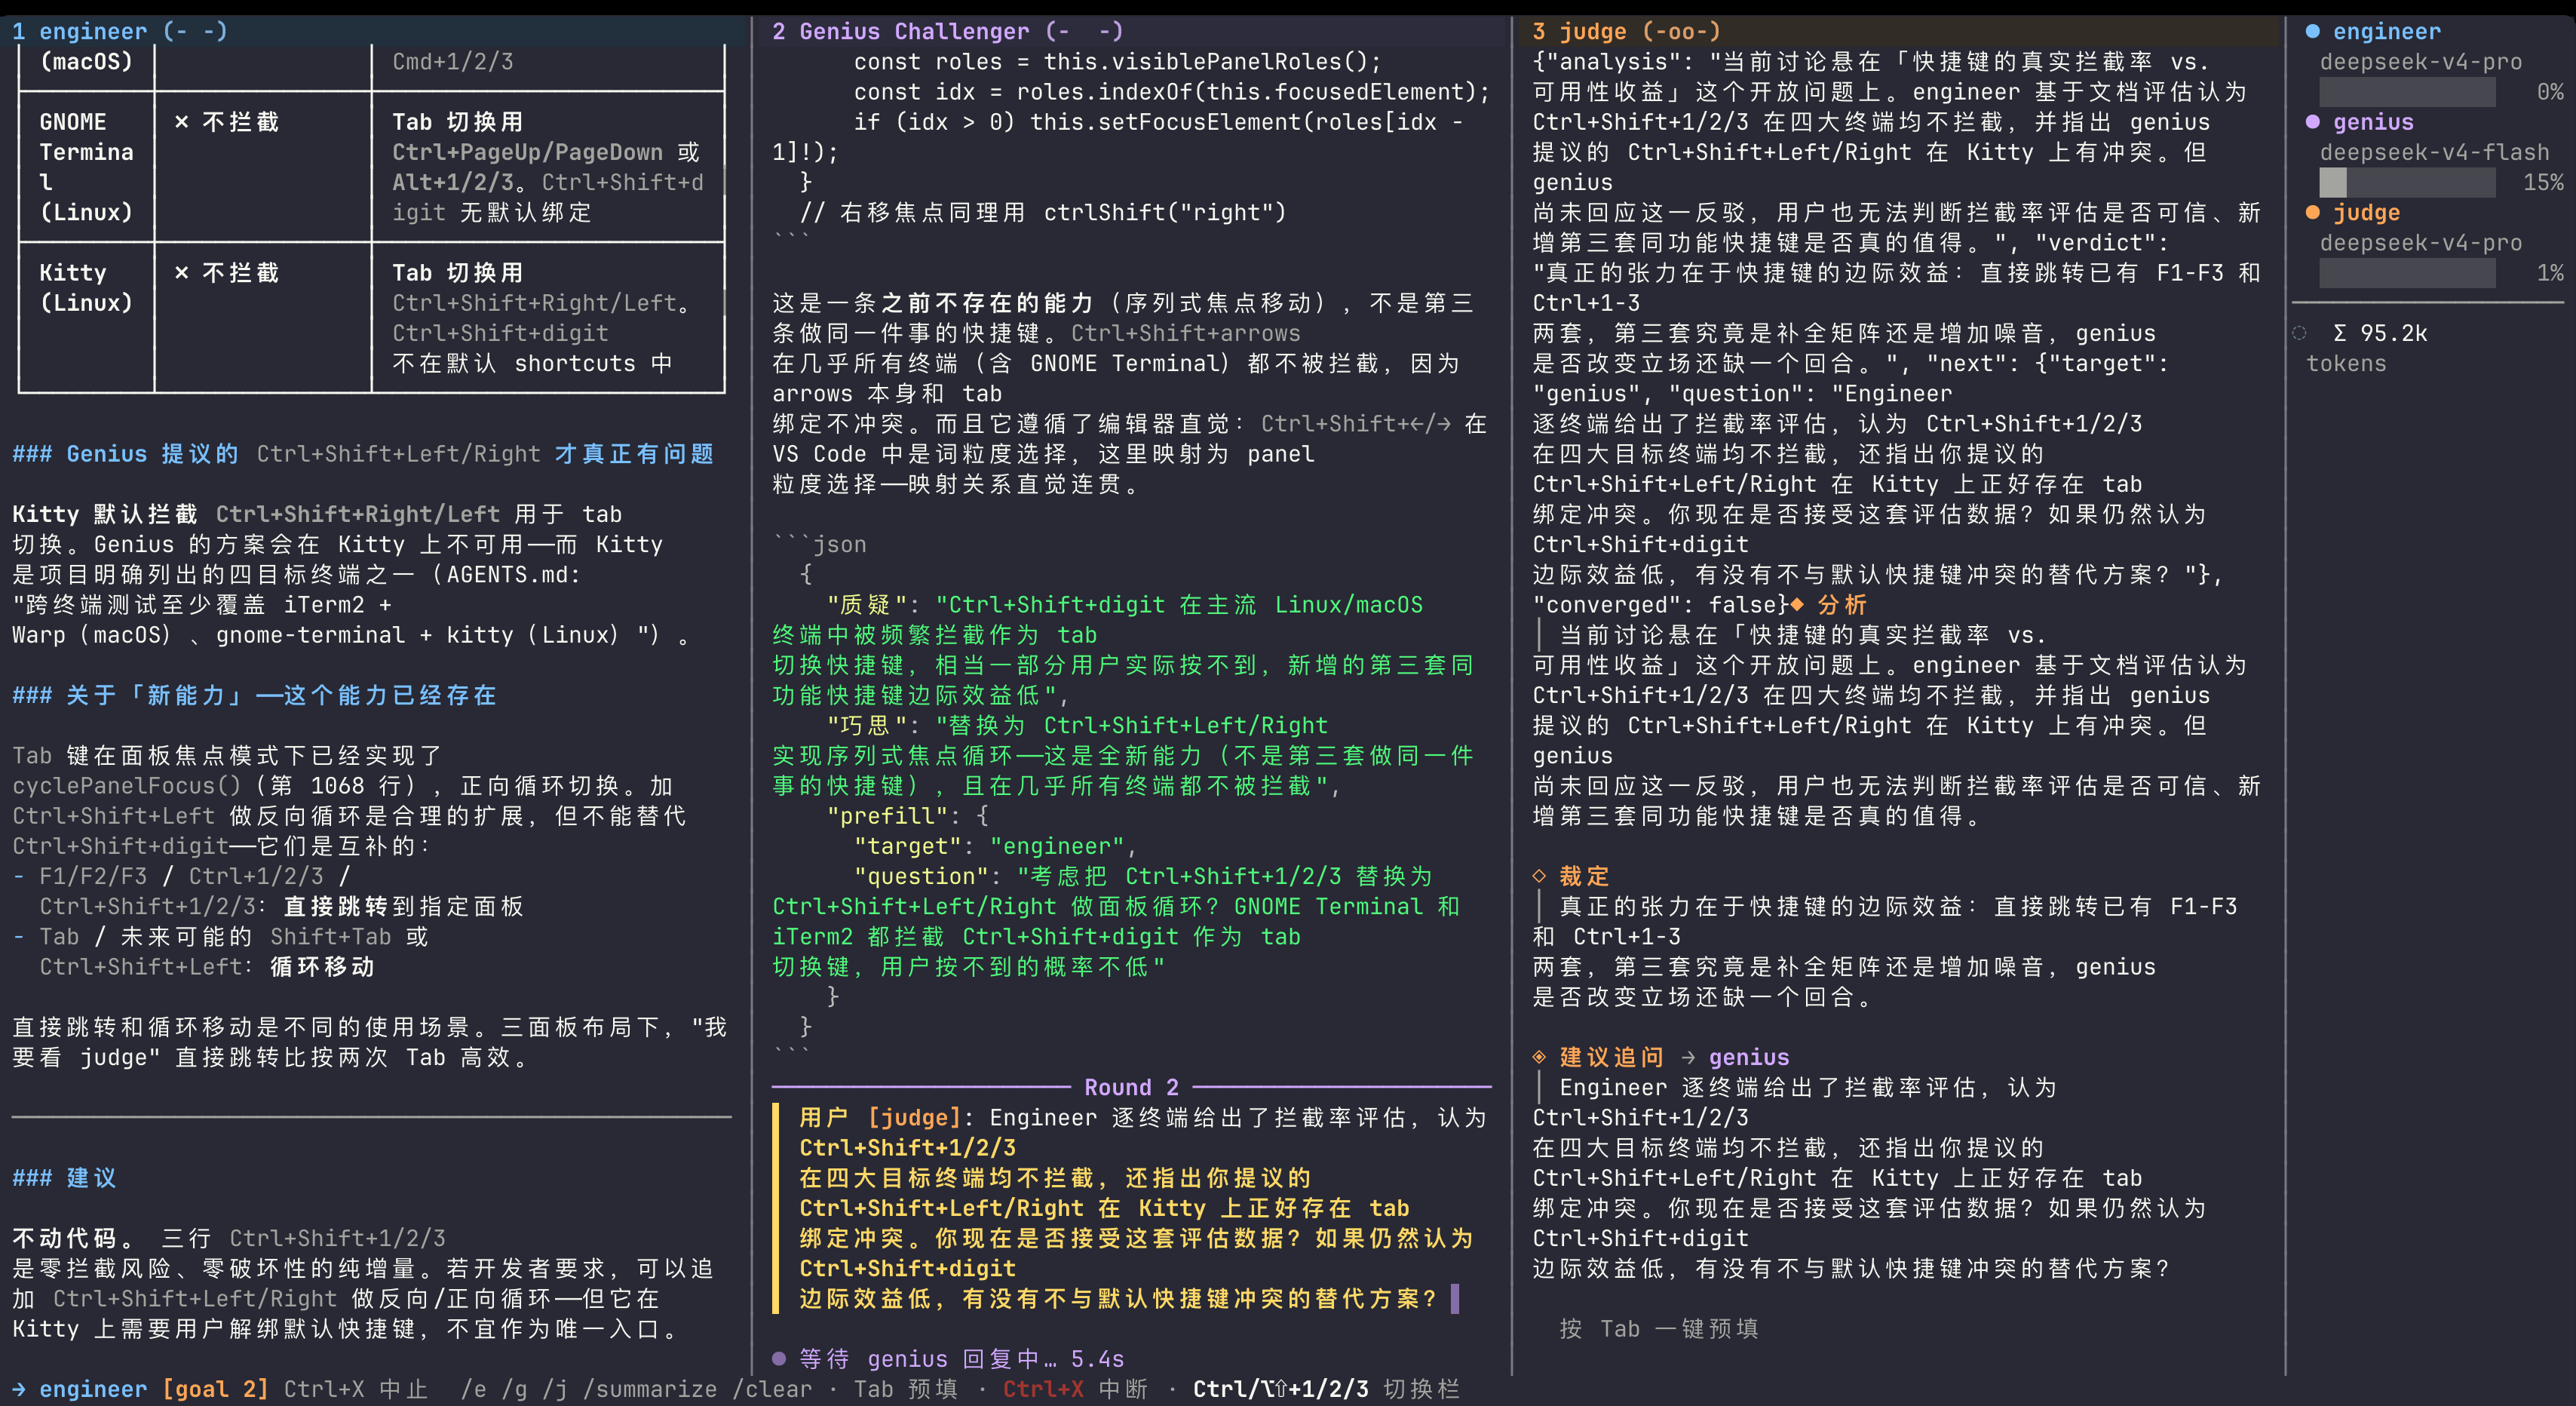Click the 'Cmd+1/2/3' table cell
Viewport: 2576px width, 1406px height.
coord(453,62)
